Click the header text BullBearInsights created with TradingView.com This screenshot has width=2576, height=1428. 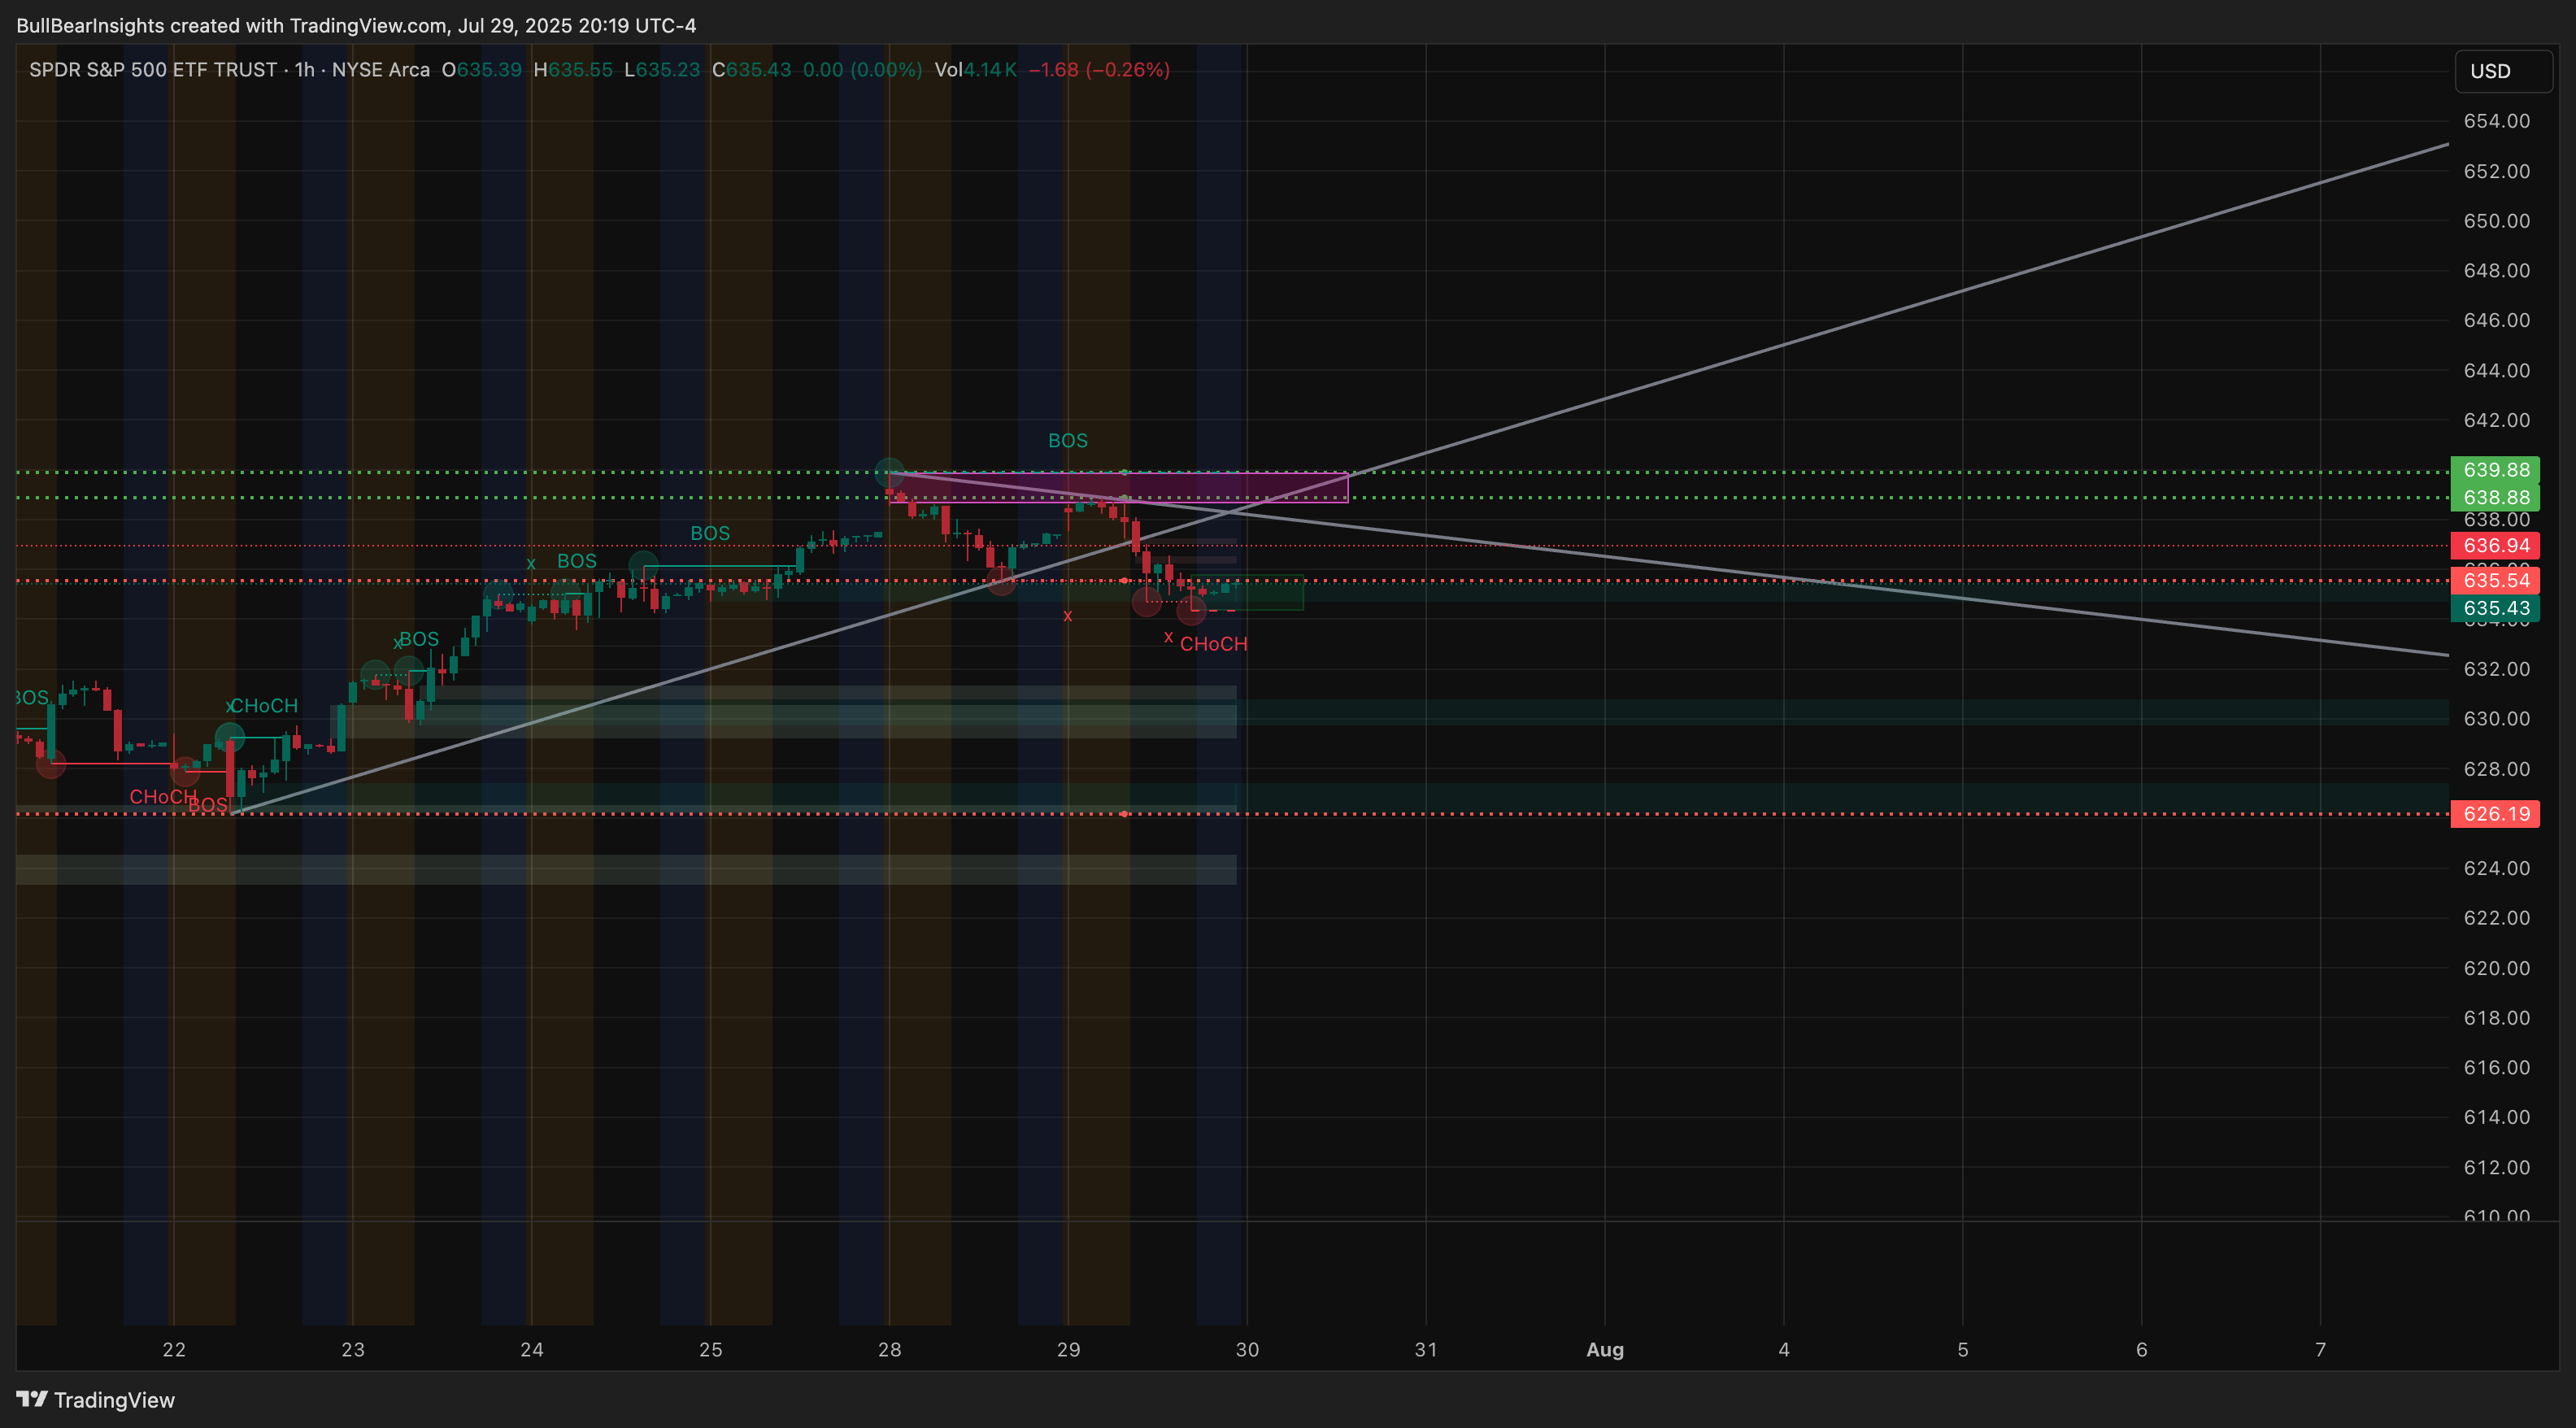pos(232,26)
